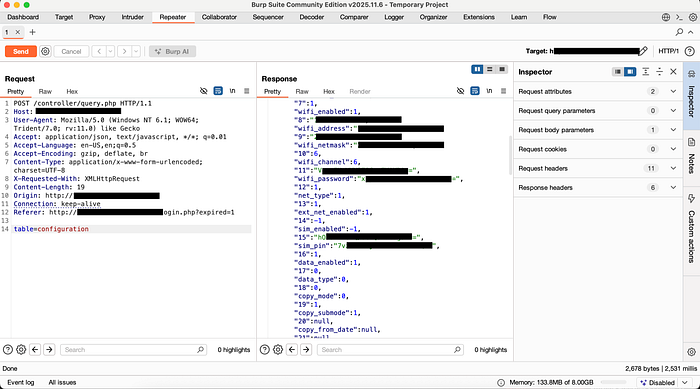The width and height of the screenshot is (700, 389).
Task: Close the Inspector panel
Action: point(673,72)
